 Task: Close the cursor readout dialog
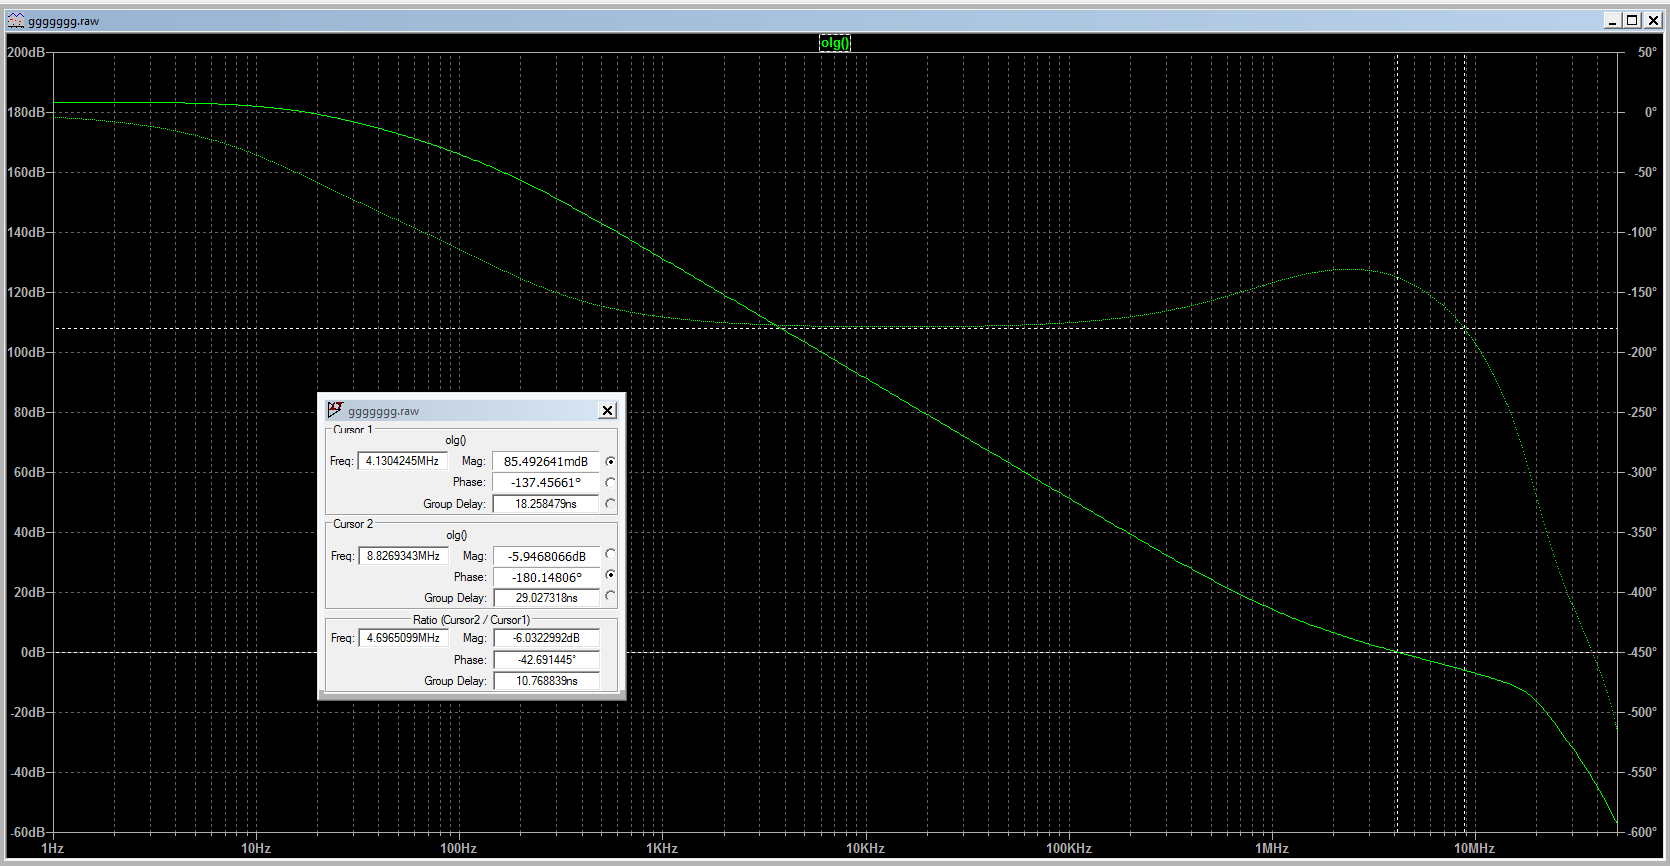click(x=607, y=410)
